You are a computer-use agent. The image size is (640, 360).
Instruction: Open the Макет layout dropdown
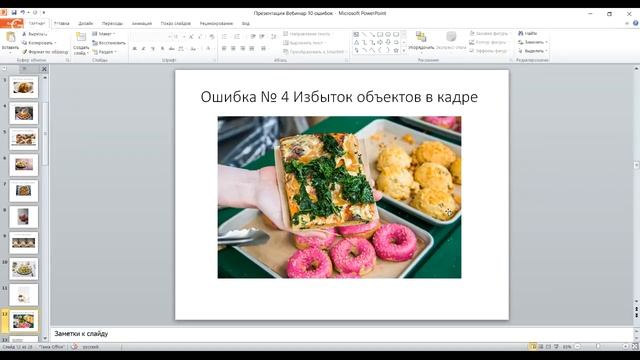104,34
